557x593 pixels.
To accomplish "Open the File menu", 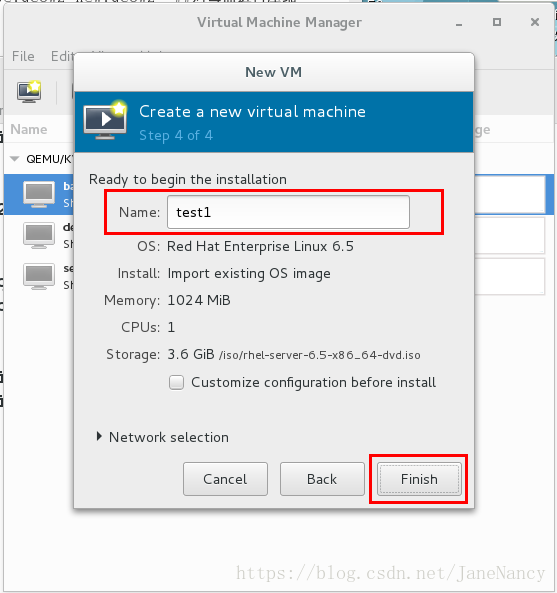I will click(x=23, y=56).
